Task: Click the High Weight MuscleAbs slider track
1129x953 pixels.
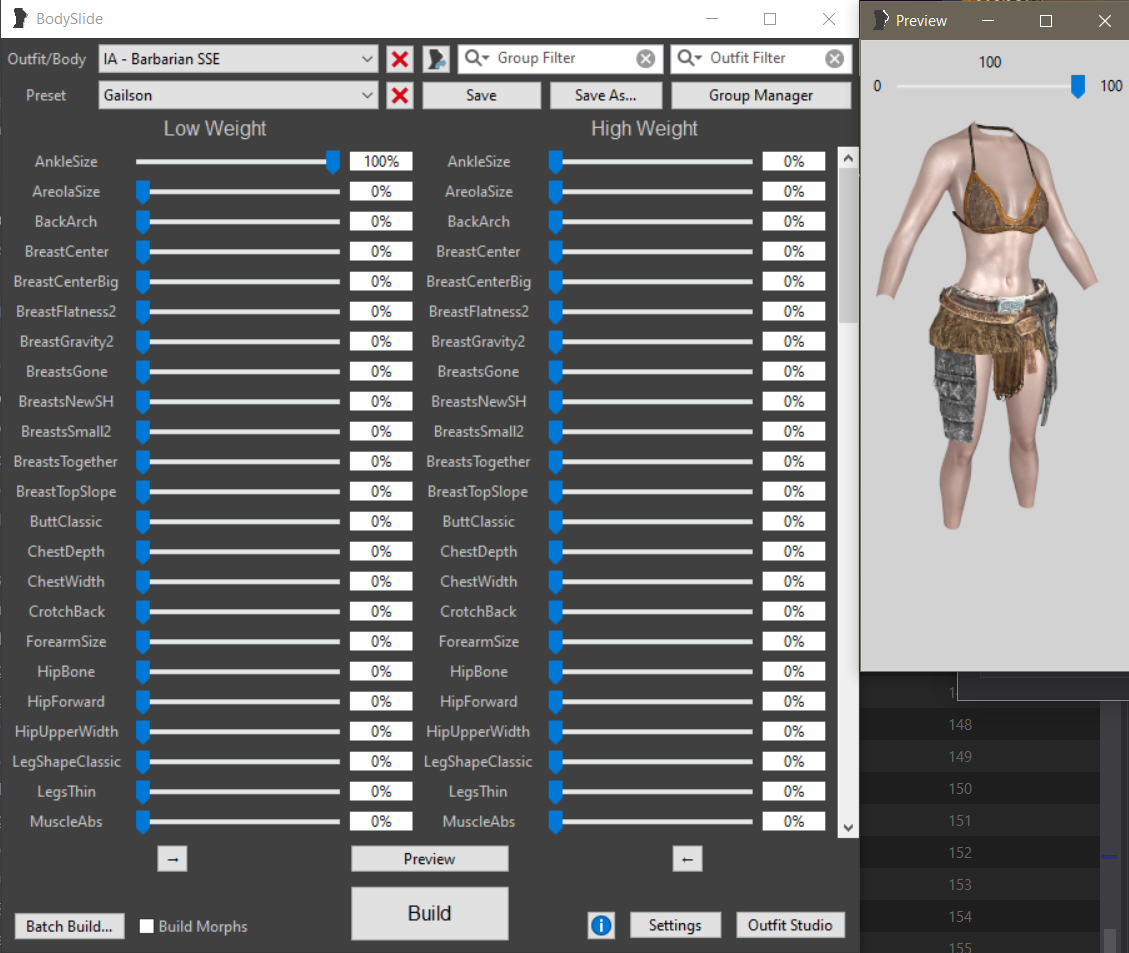Action: (x=652, y=821)
